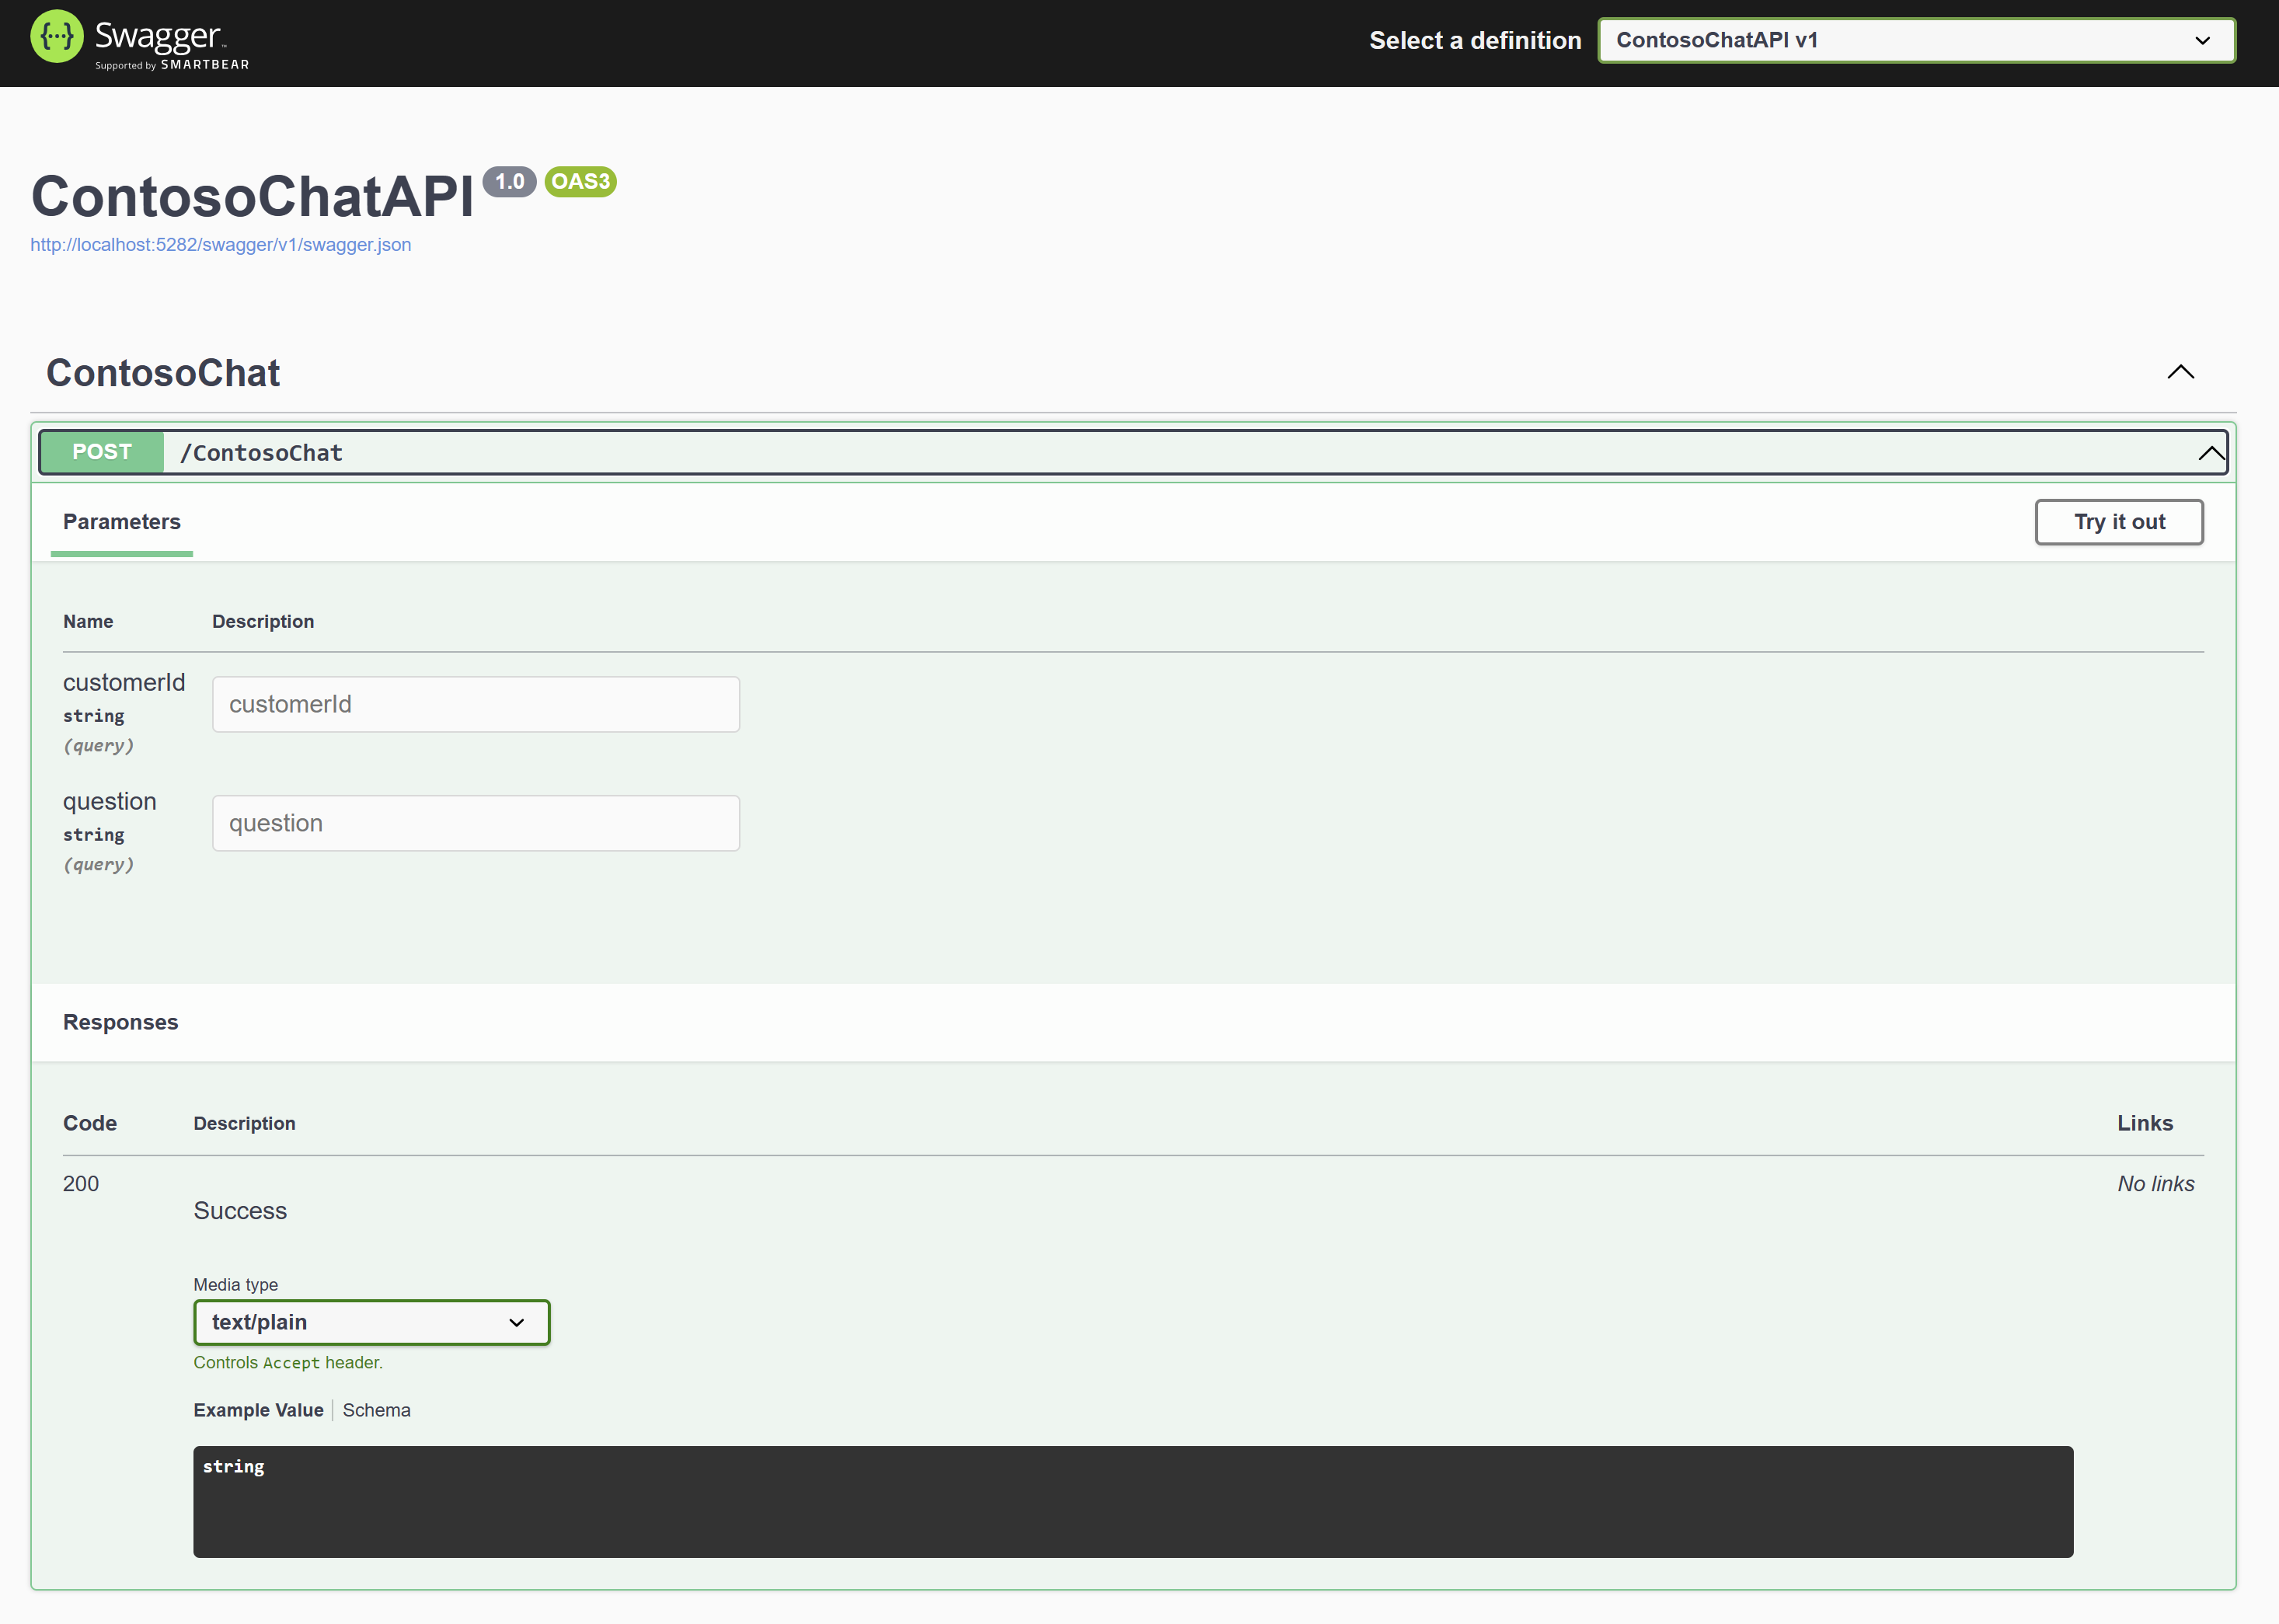
Task: Select the Parameters tab
Action: point(121,522)
